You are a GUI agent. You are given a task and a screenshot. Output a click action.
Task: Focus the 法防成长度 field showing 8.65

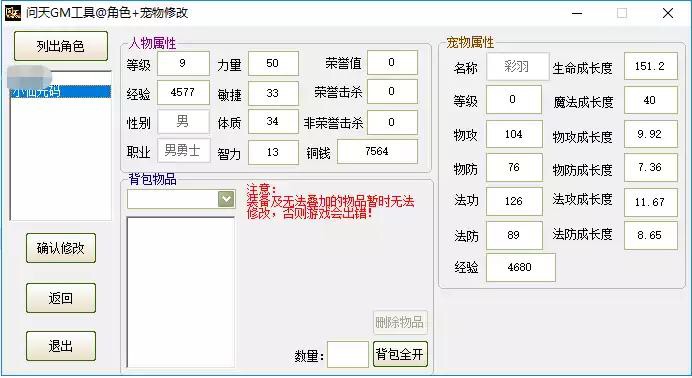click(651, 236)
